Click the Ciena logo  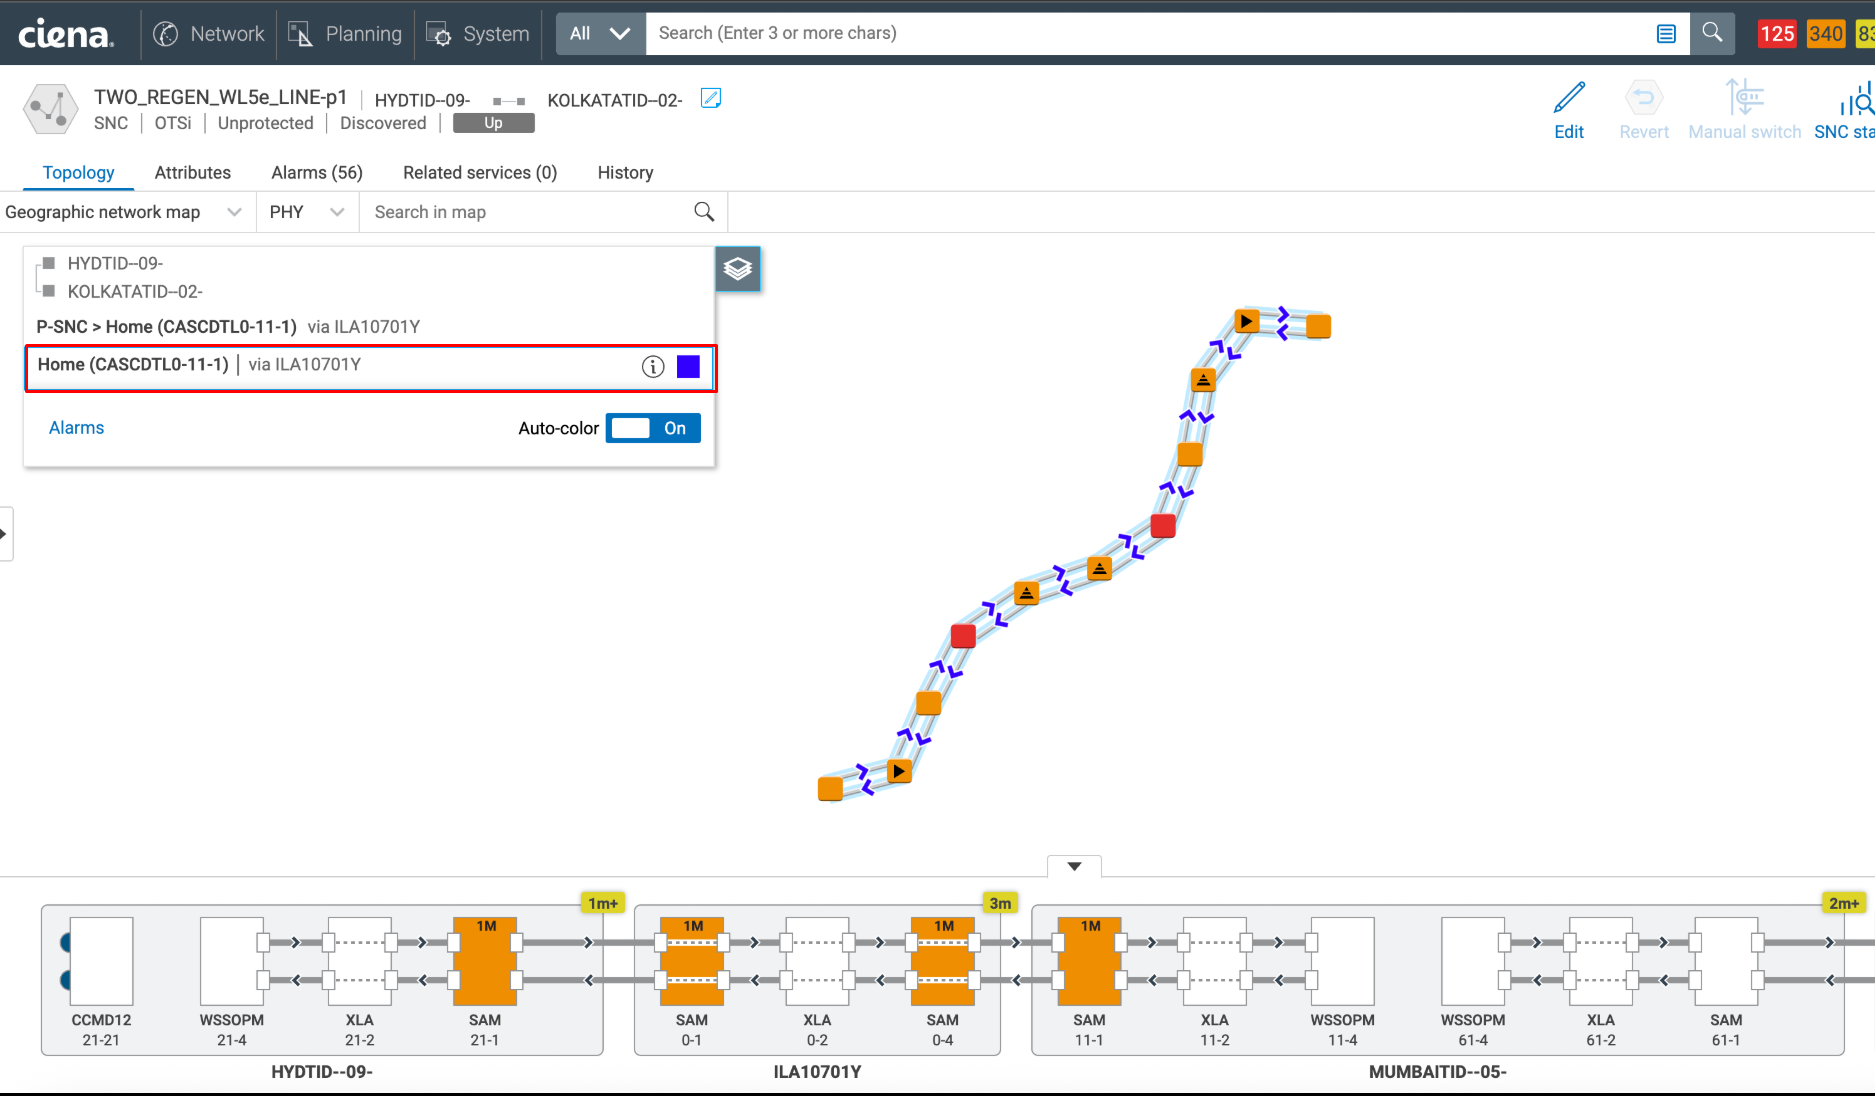pyautogui.click(x=66, y=34)
